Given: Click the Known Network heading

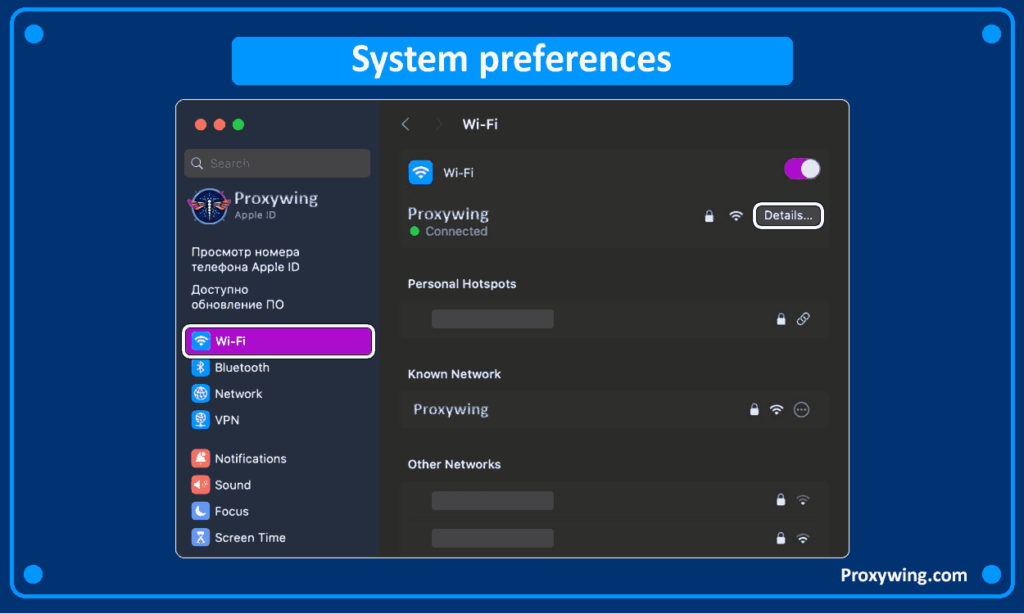Looking at the screenshot, I should pyautogui.click(x=455, y=374).
